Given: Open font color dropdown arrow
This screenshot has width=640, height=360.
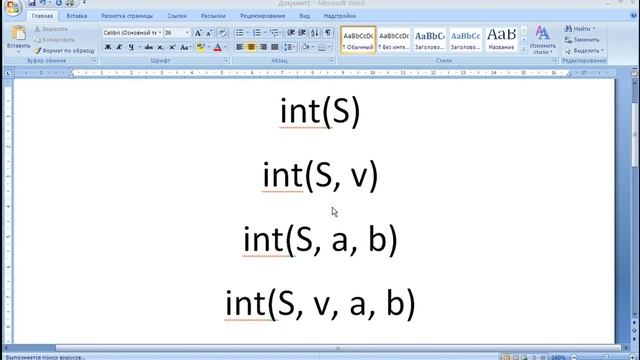Looking at the screenshot, I should 225,47.
